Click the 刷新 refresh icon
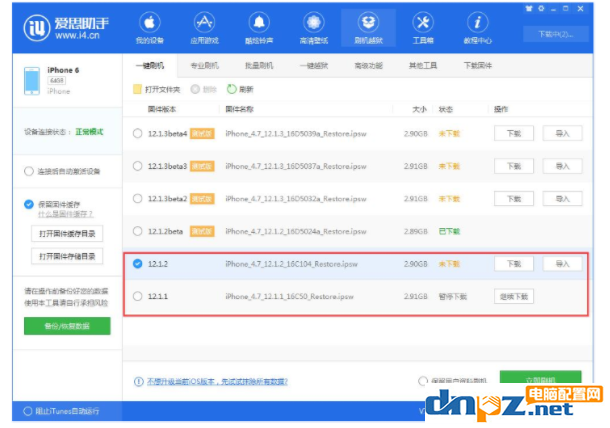The width and height of the screenshot is (610, 428). [231, 89]
